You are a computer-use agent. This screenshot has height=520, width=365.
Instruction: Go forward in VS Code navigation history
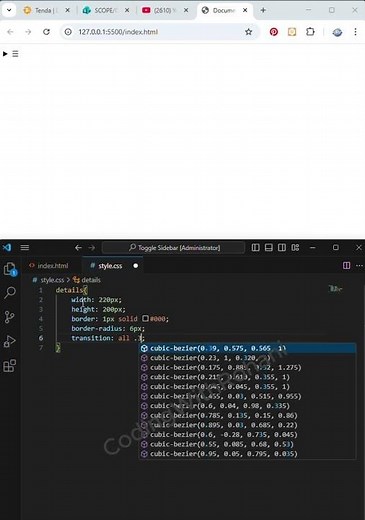[x=92, y=248]
